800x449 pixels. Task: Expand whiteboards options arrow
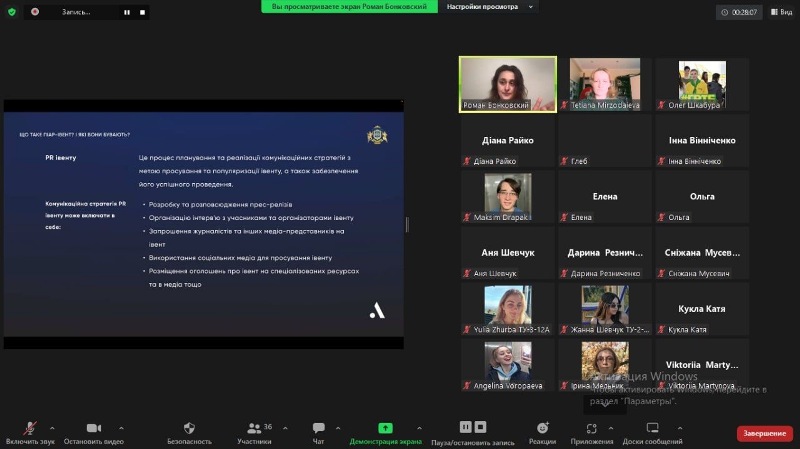click(x=680, y=428)
